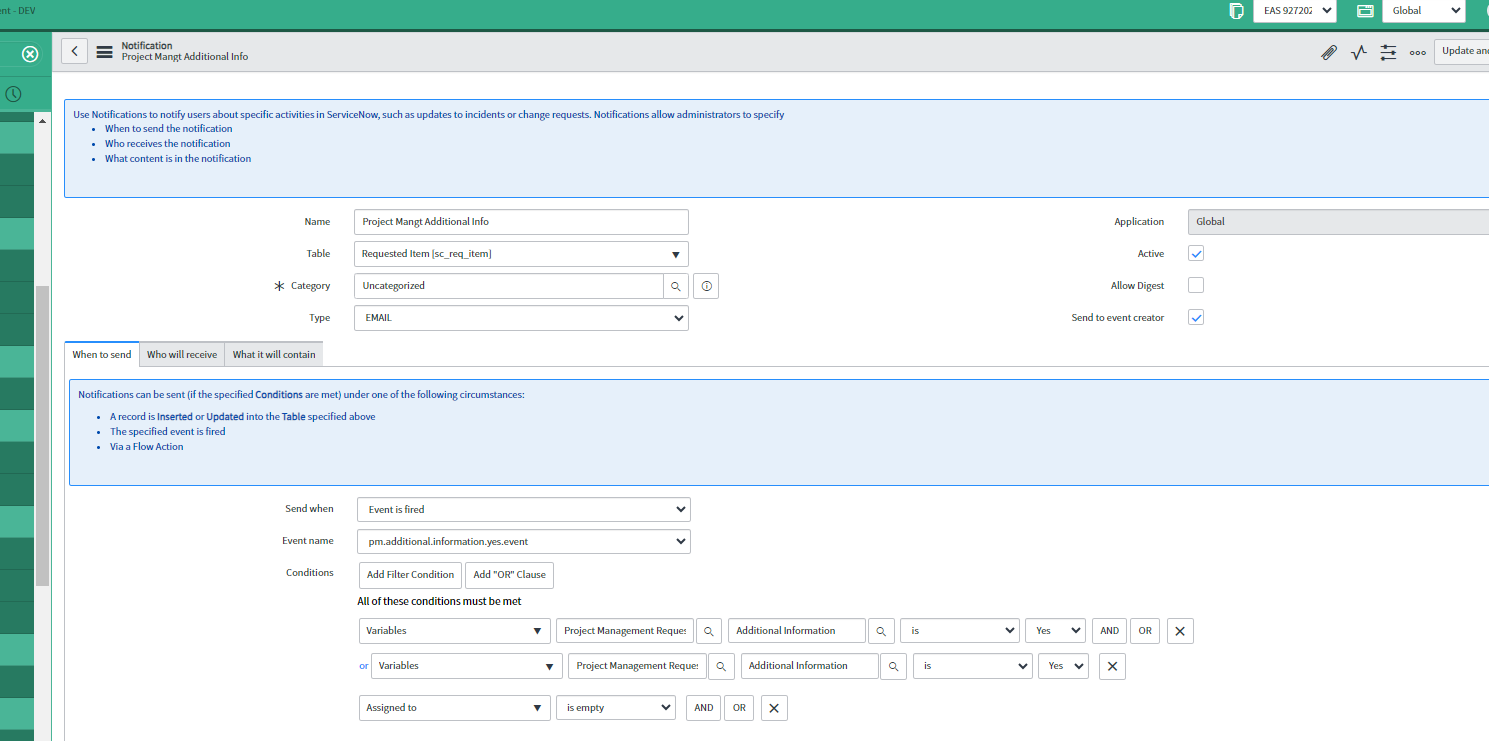Open the first row 'is' operator dropdown
This screenshot has width=1489, height=741.
point(959,631)
